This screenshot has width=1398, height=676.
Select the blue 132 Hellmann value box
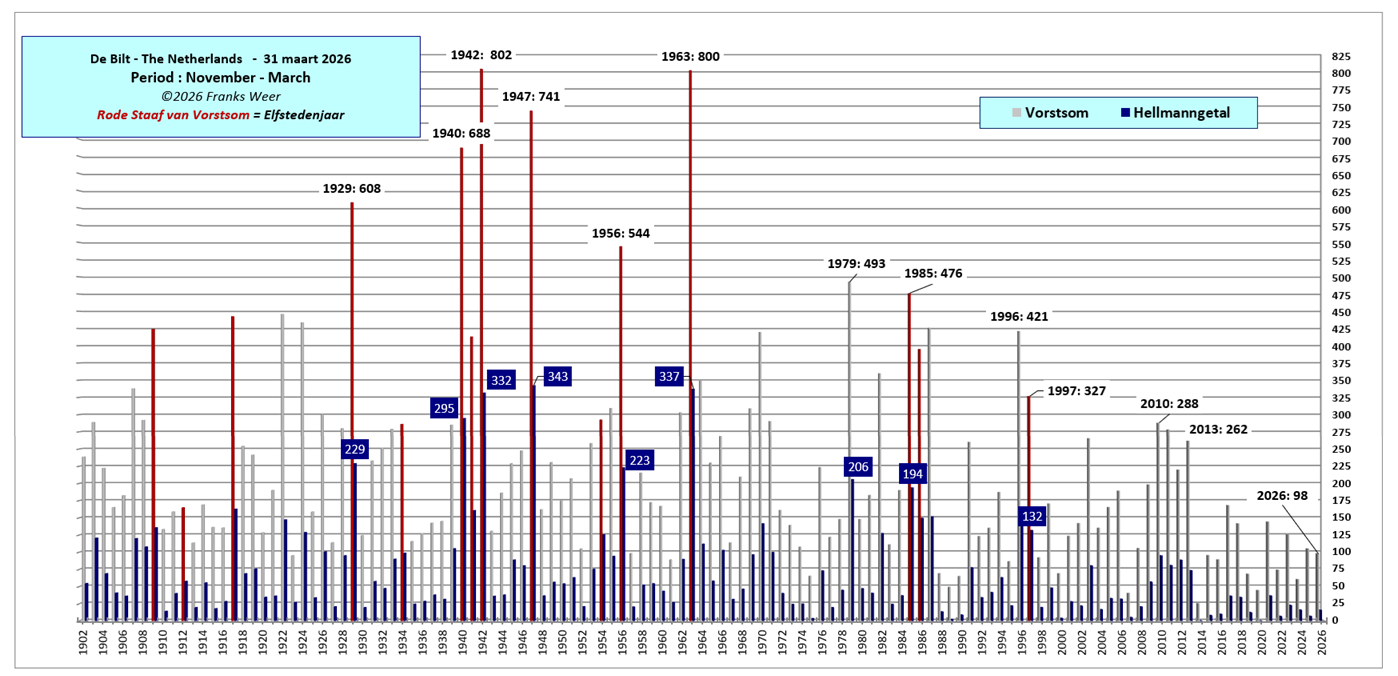click(1032, 516)
